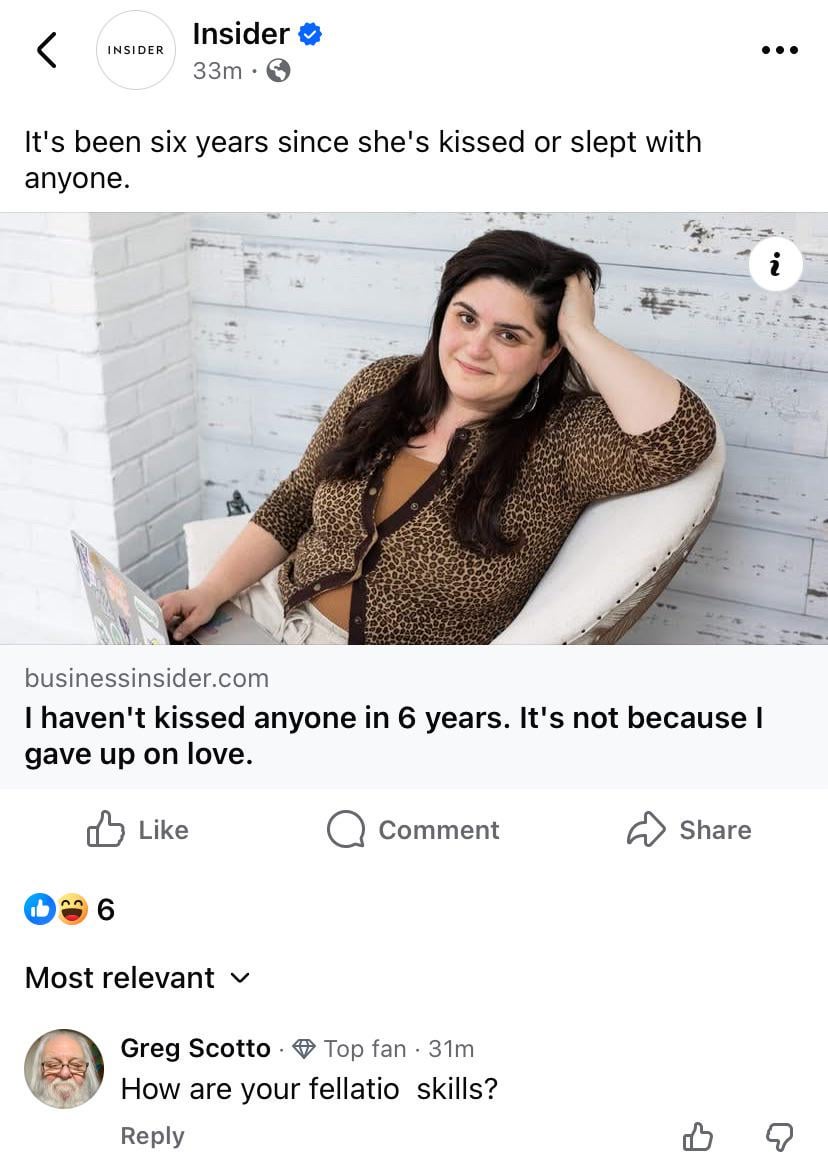Open the Insider page profile picture
Image resolution: width=828 pixels, height=1166 pixels.
tap(136, 50)
